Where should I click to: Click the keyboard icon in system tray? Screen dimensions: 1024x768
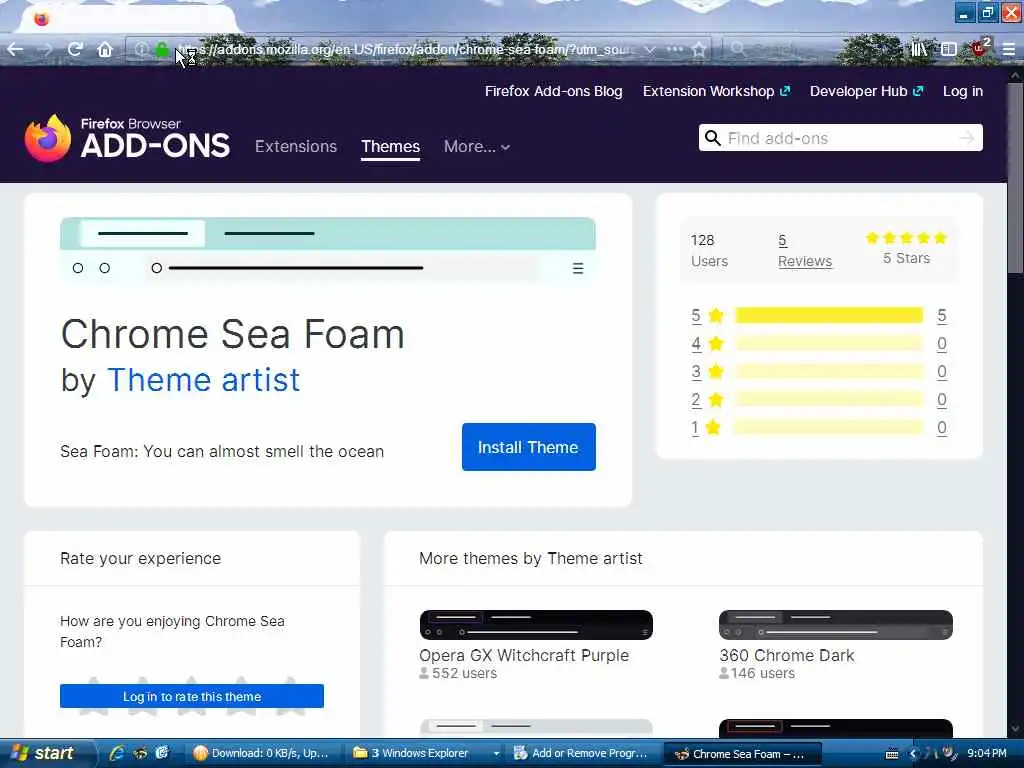coord(892,754)
